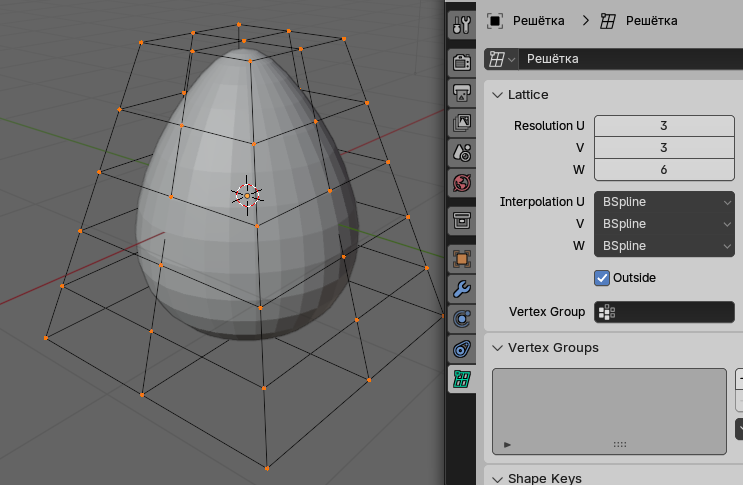Image resolution: width=743 pixels, height=485 pixels.
Task: Click the lattice data icon in the breadcrumb
Action: click(608, 21)
